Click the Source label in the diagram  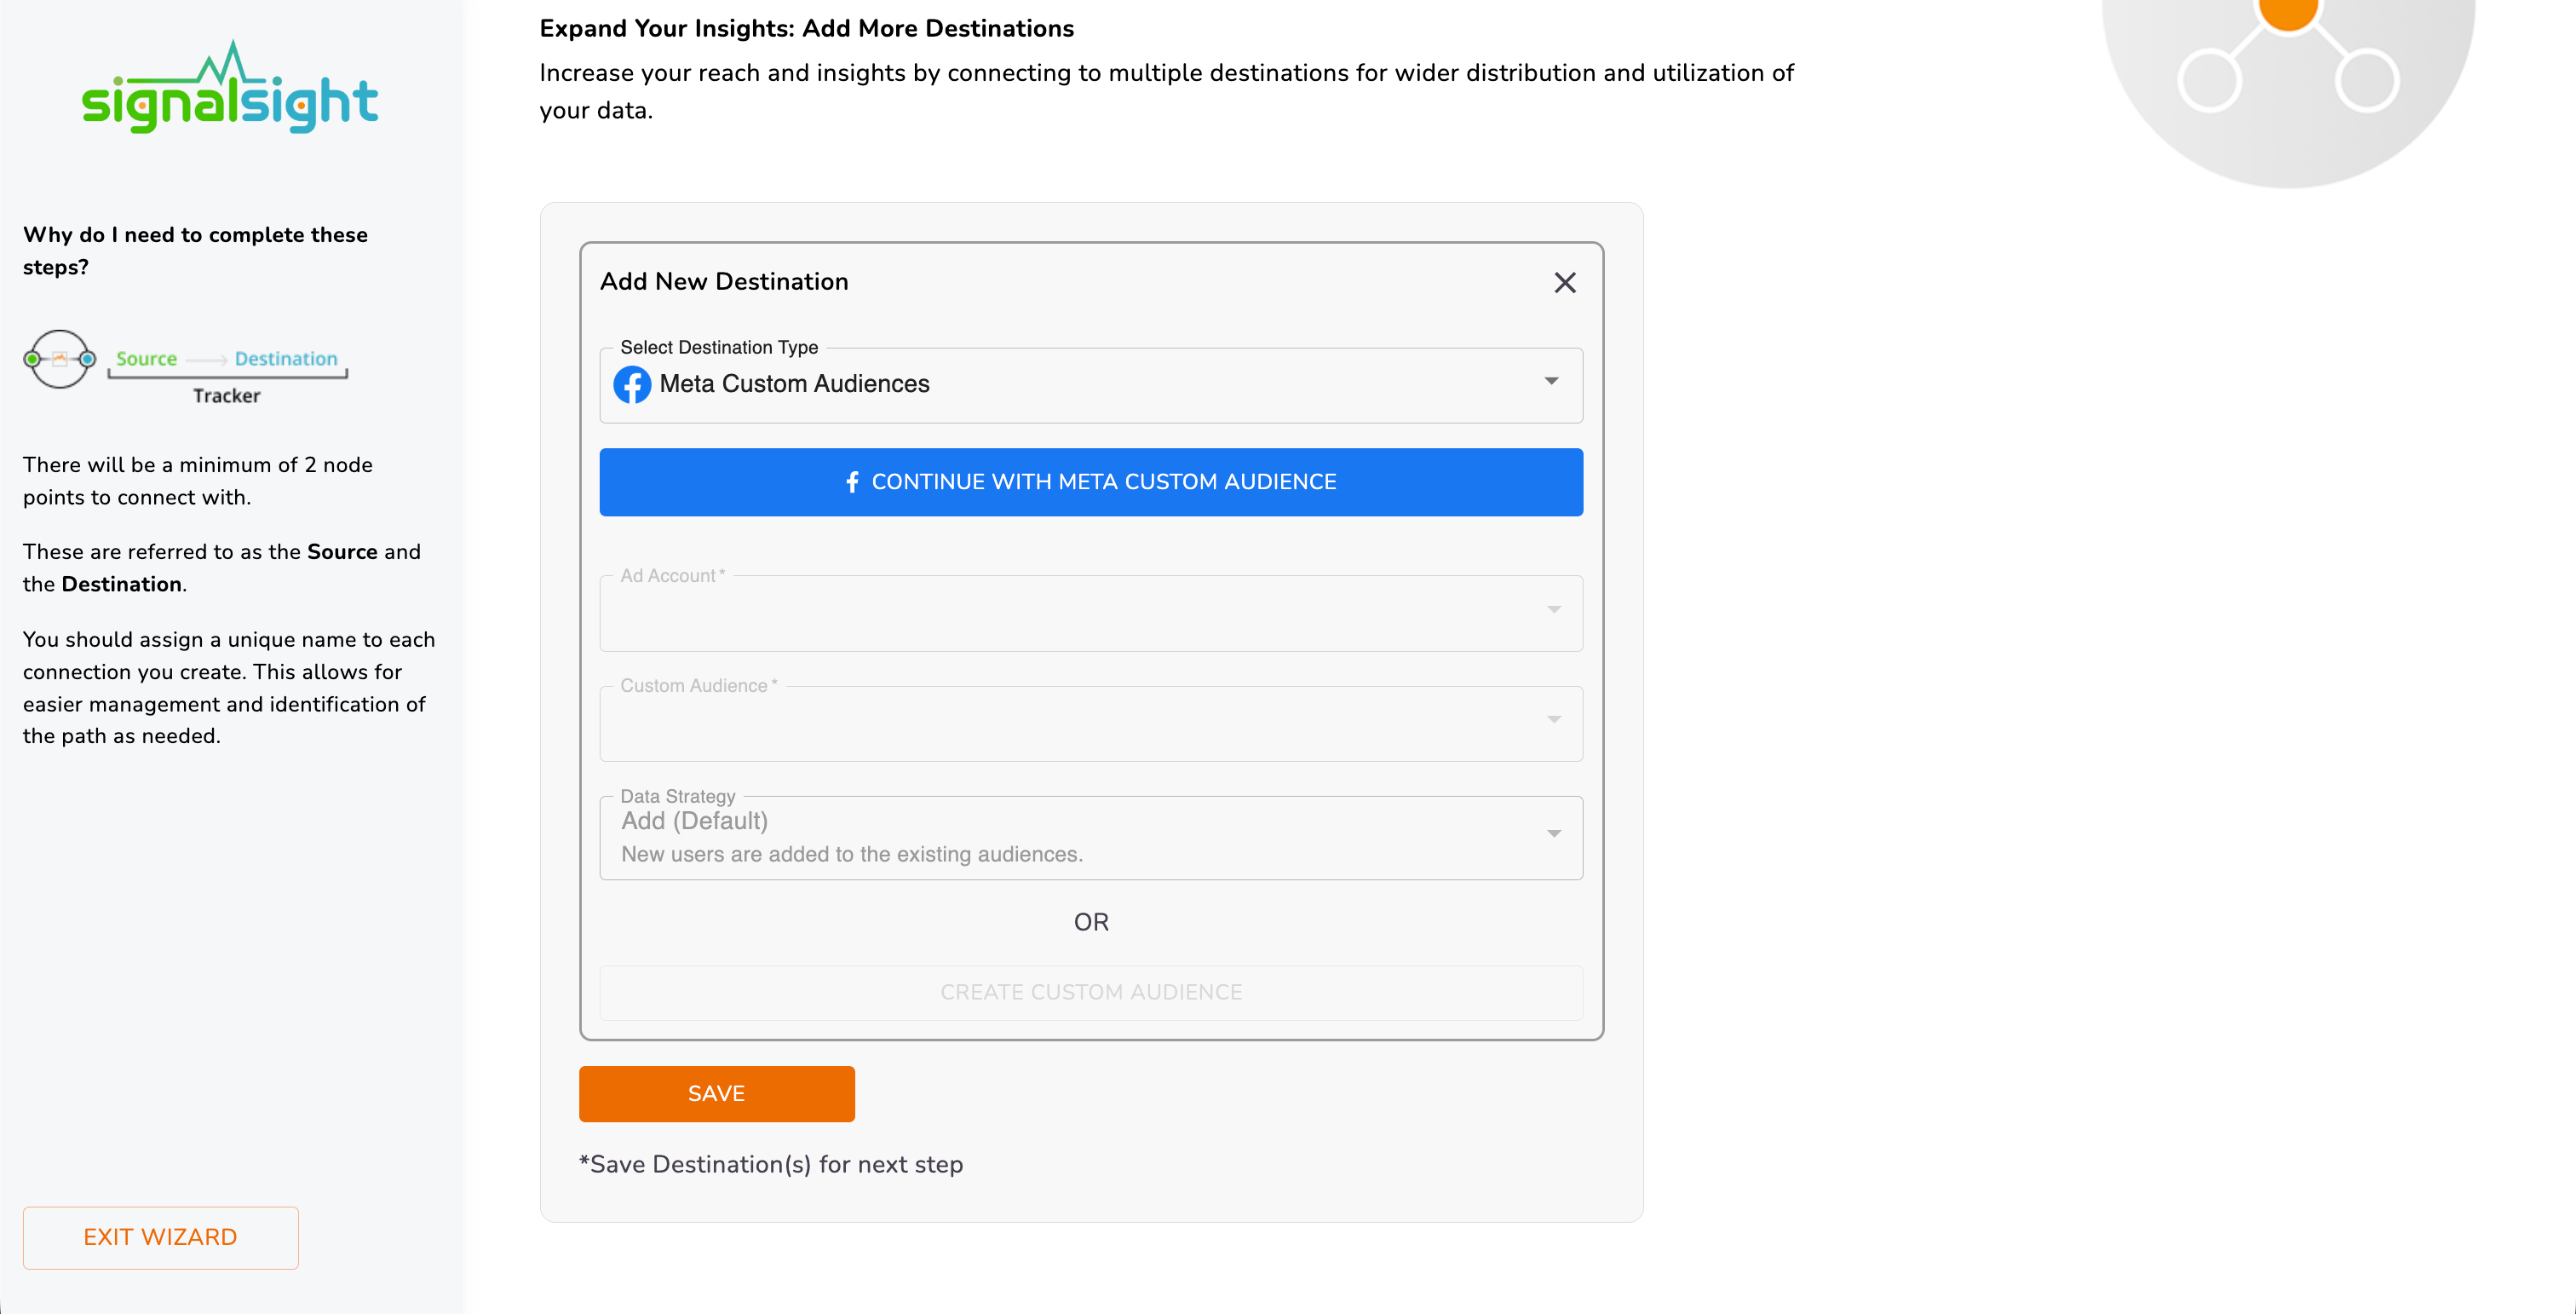tap(146, 358)
